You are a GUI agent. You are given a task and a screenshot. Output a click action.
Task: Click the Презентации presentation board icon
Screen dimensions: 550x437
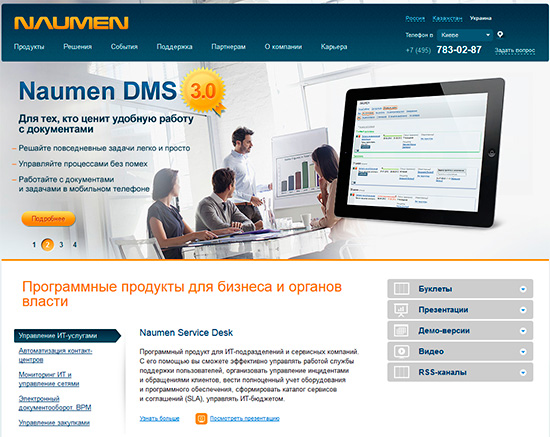(x=401, y=310)
